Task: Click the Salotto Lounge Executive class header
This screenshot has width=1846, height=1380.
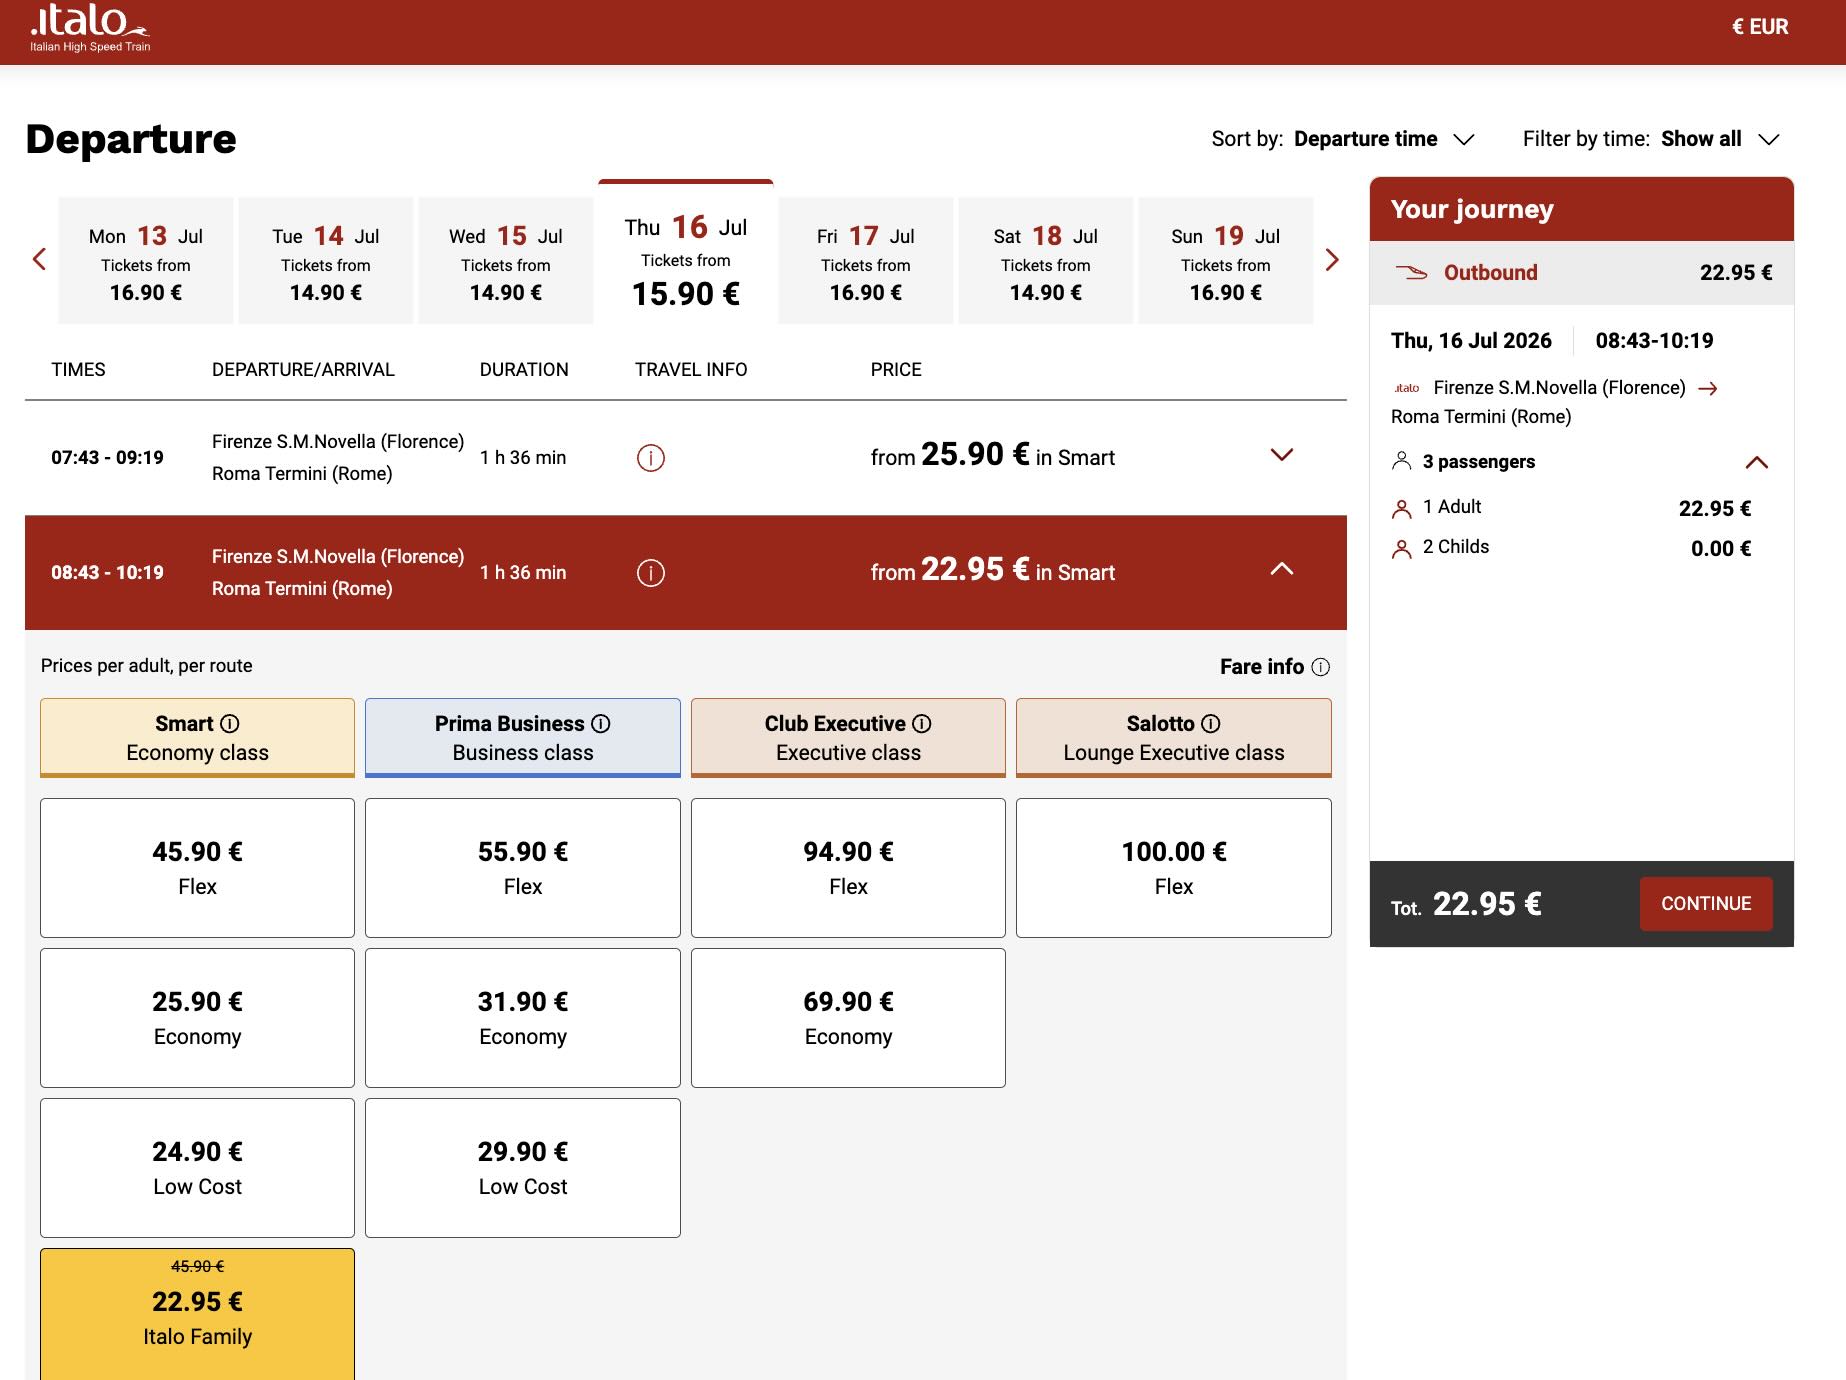Action: click(x=1174, y=738)
